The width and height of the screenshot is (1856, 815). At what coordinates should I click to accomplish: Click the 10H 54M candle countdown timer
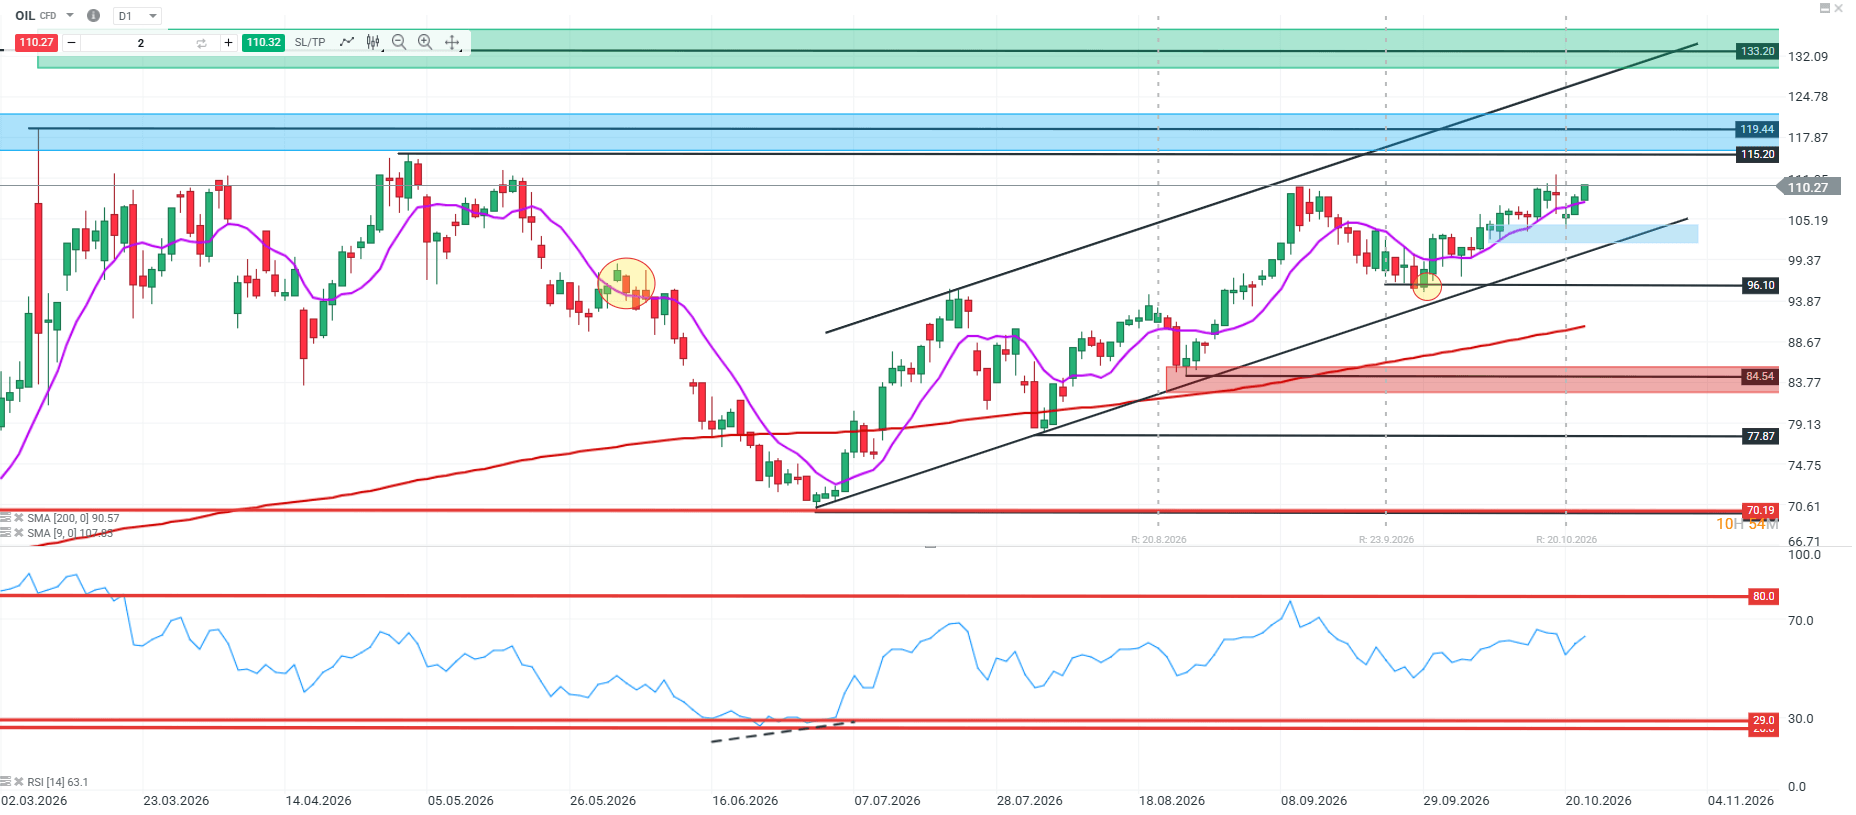pos(1747,524)
